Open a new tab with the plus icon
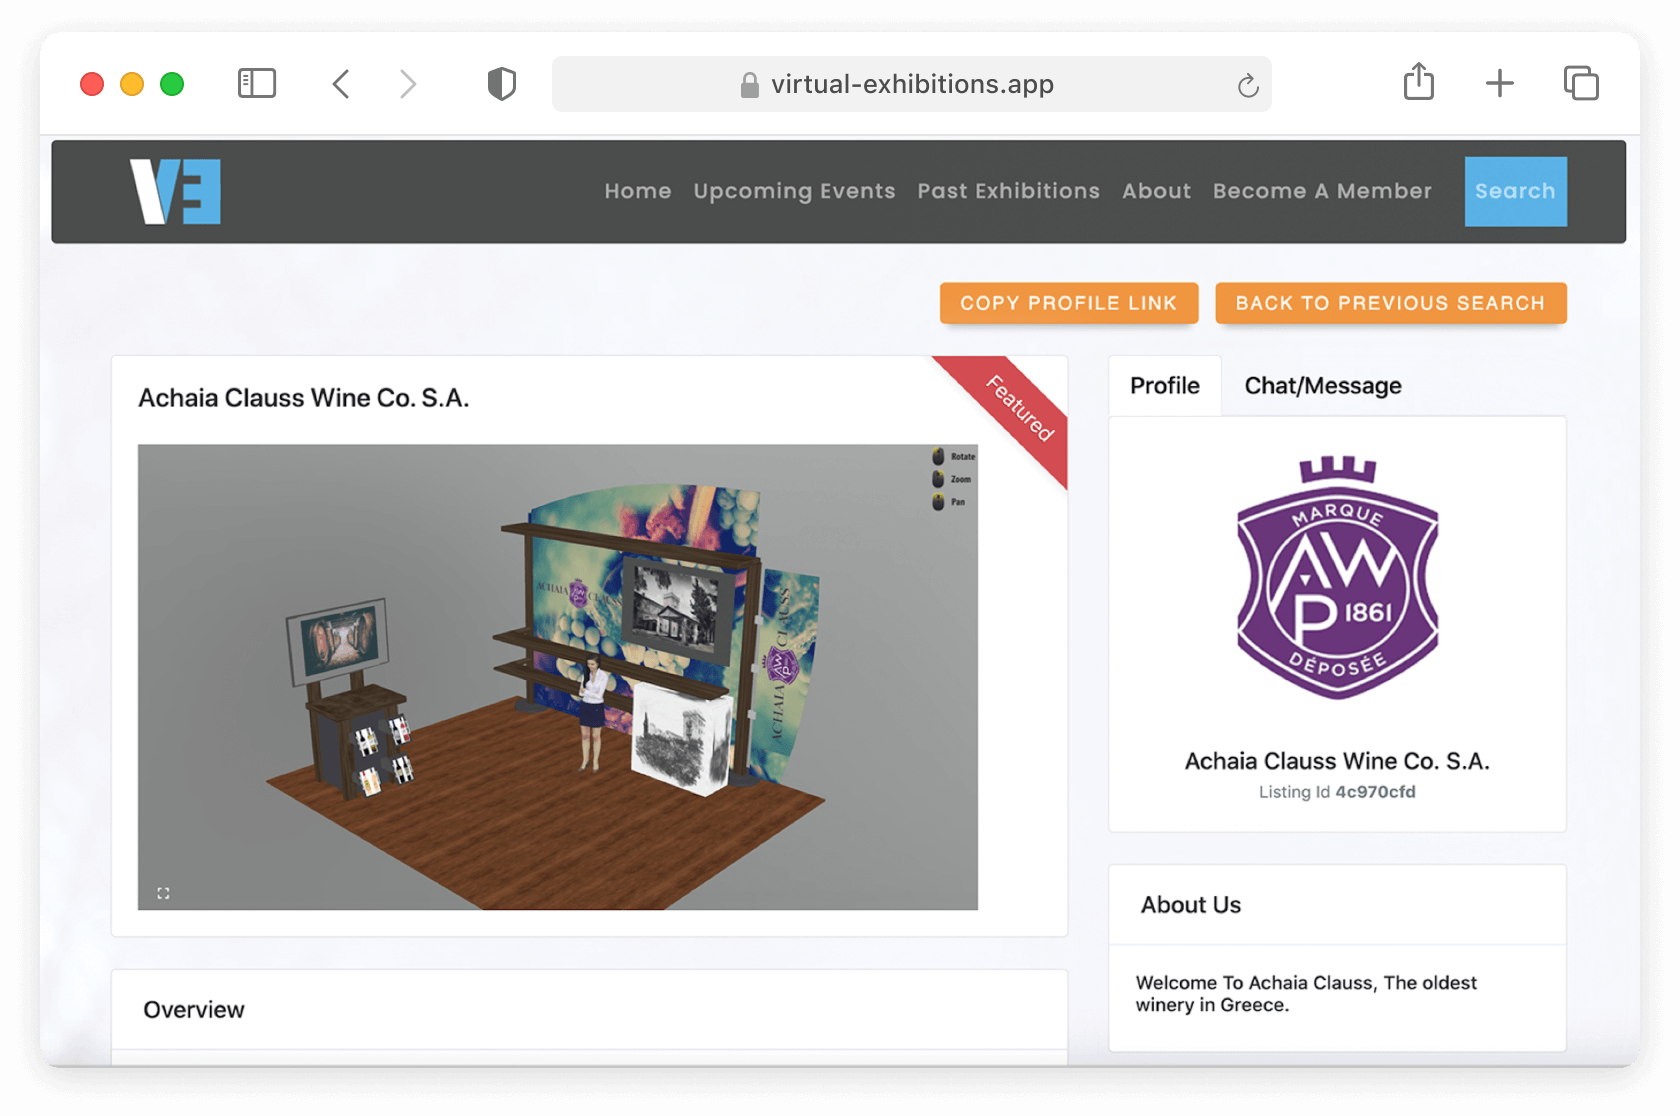 1499,83
